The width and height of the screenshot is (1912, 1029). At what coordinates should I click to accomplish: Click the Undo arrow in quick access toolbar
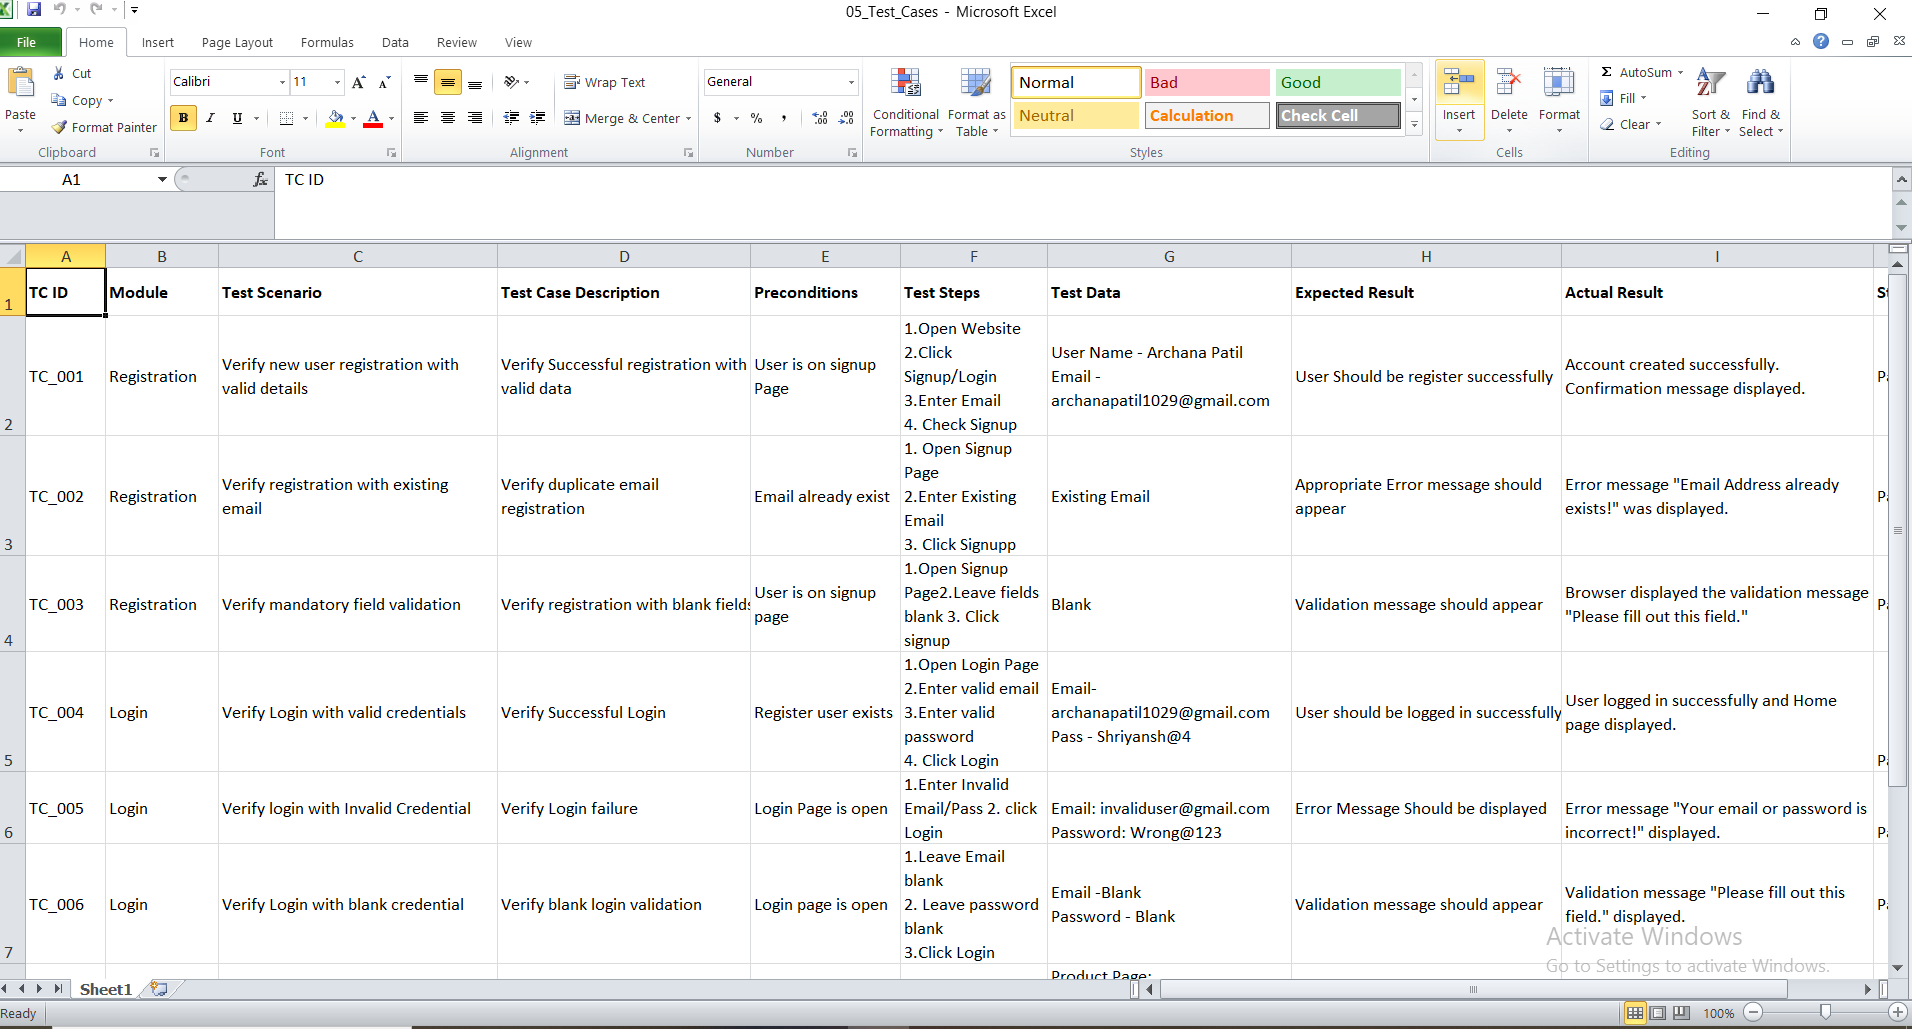tap(60, 10)
